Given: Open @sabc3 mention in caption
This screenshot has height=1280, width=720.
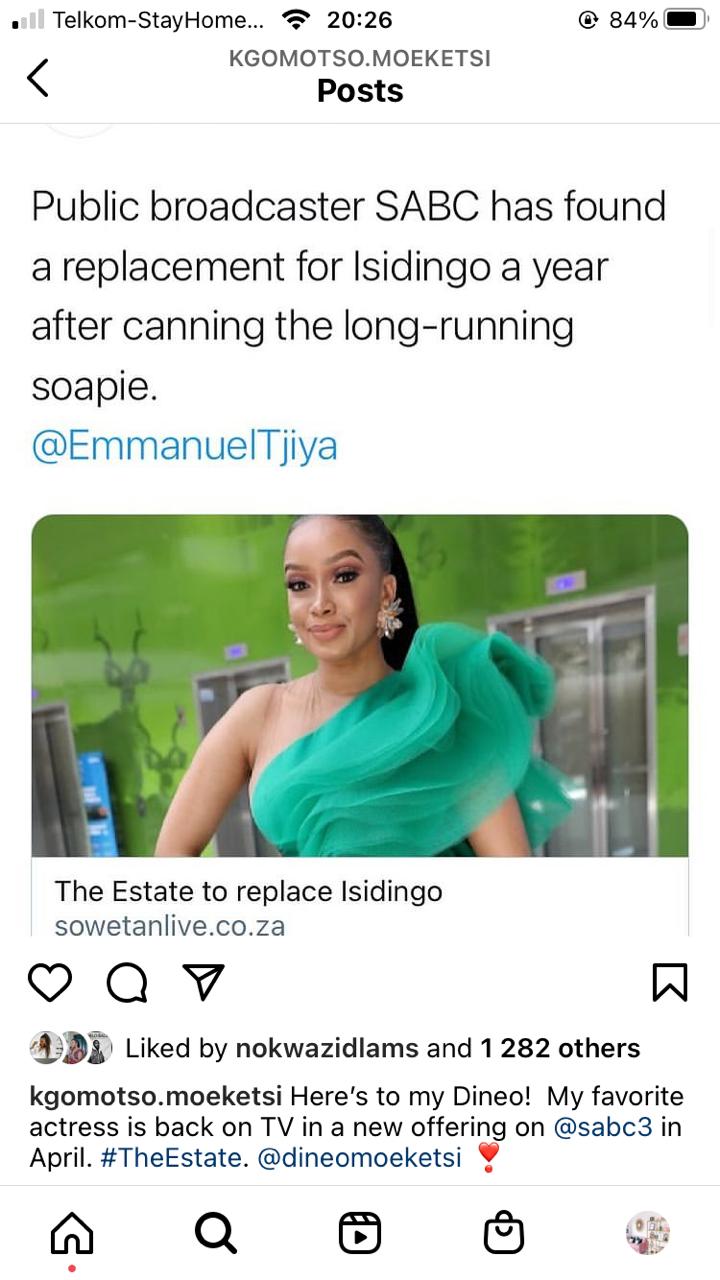Looking at the screenshot, I should coord(604,1127).
